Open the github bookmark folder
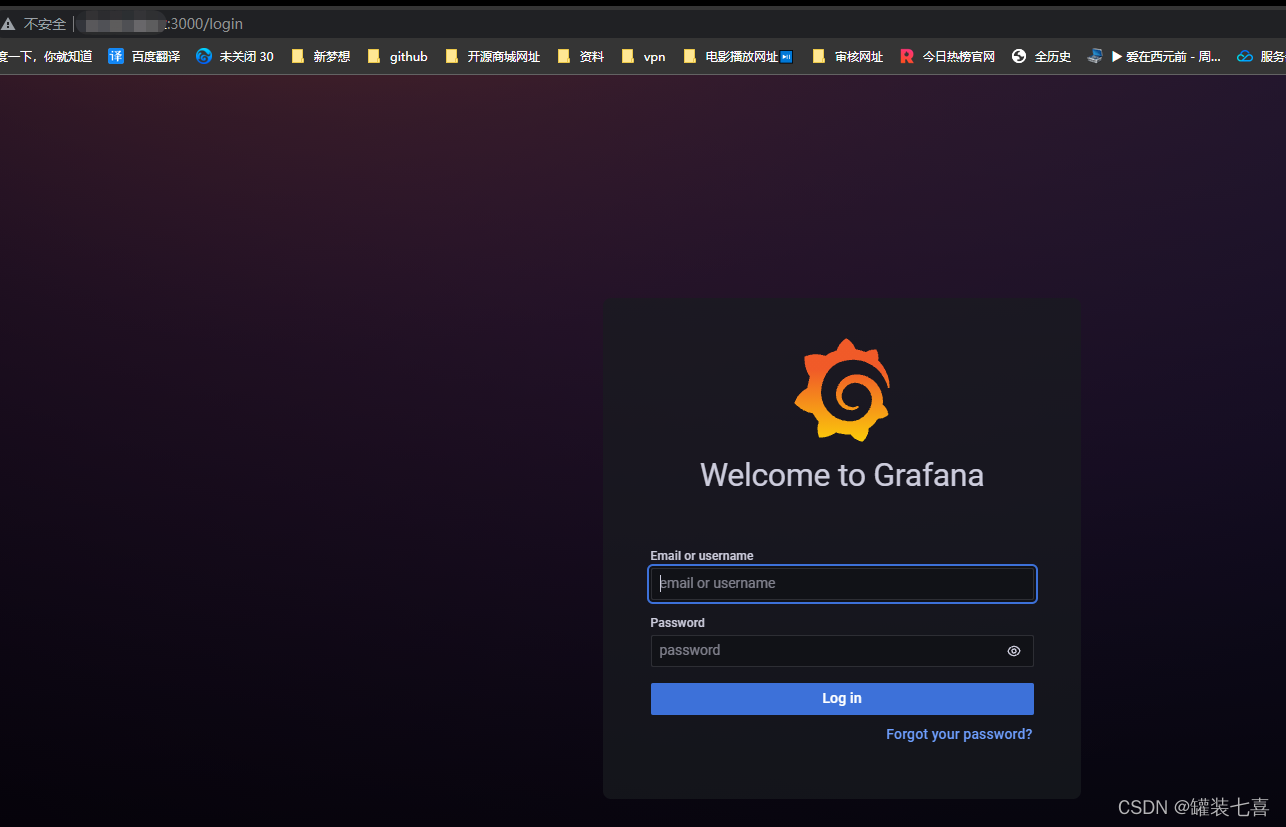Screen dimensions: 1286x827 pos(397,56)
